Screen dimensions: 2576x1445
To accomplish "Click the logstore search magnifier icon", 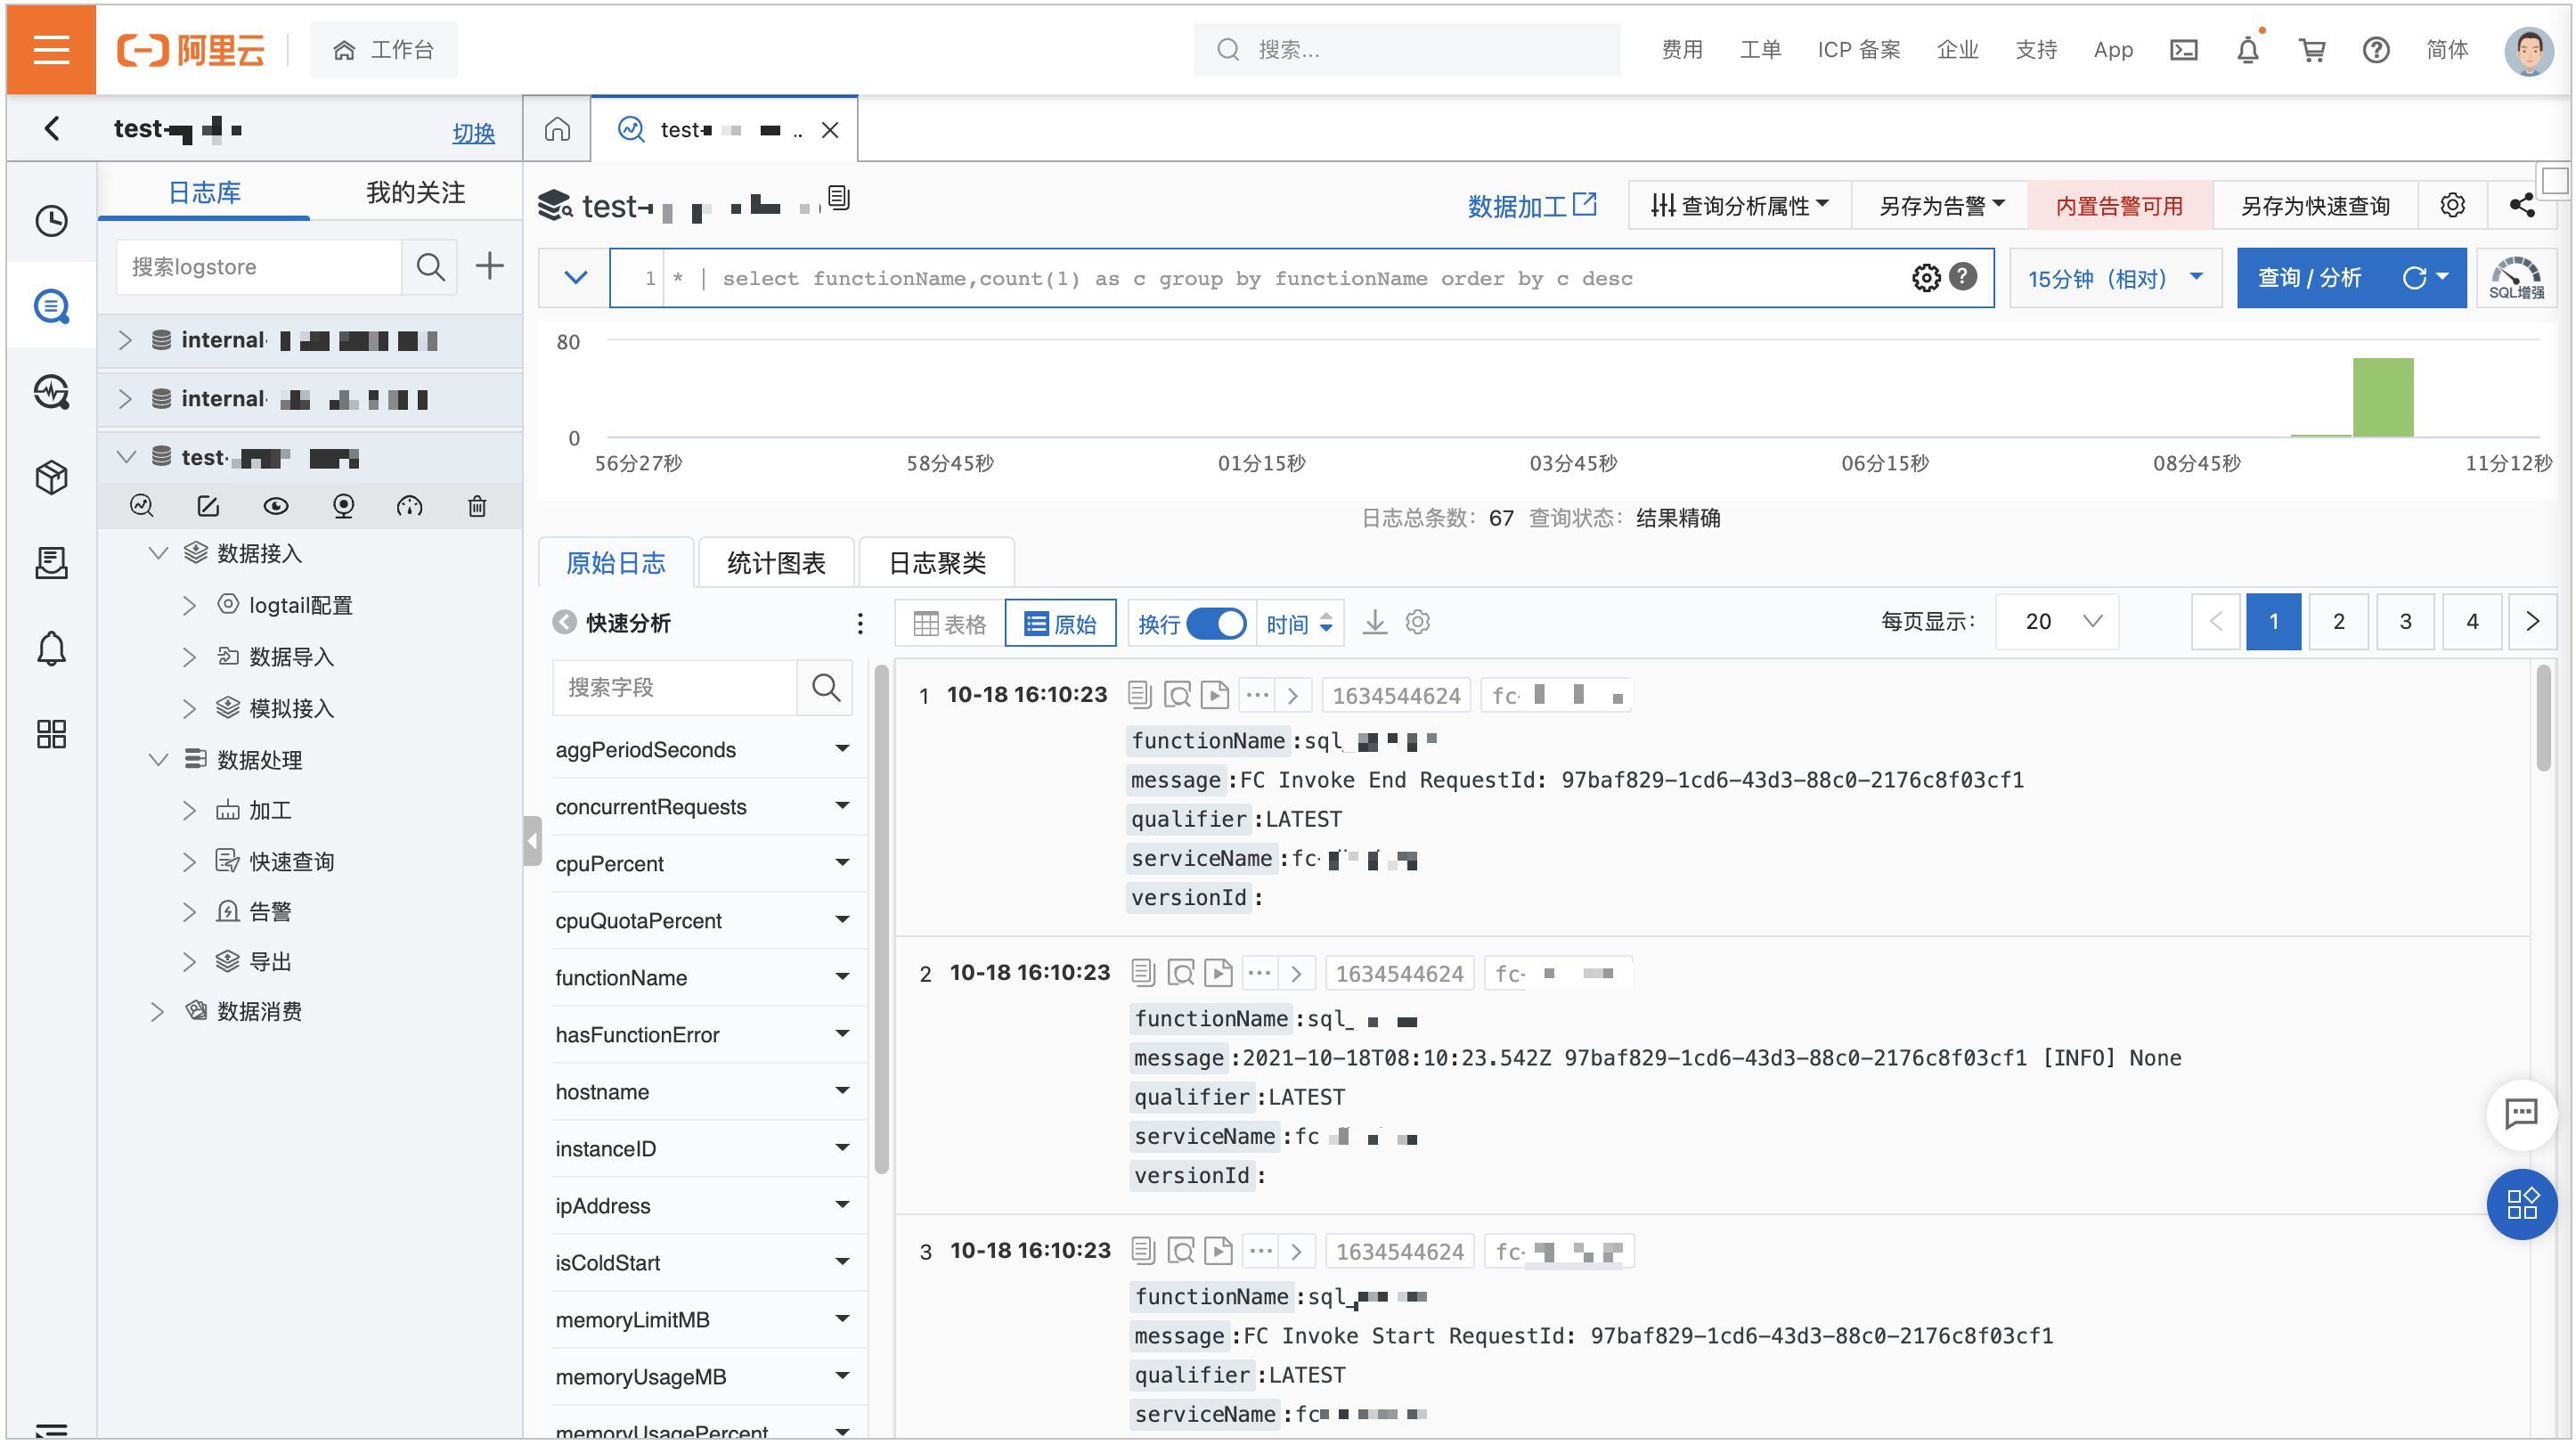I will coord(430,267).
